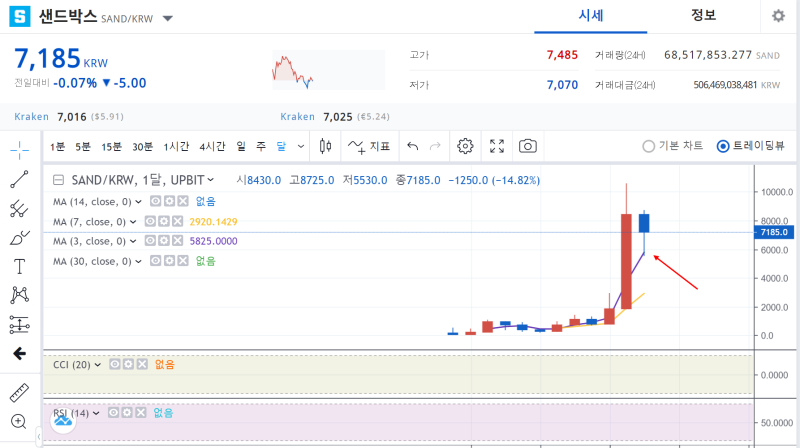Screen dimensions: 800x448
Task: Take a chart snapshot with camera icon
Action: pos(528,146)
